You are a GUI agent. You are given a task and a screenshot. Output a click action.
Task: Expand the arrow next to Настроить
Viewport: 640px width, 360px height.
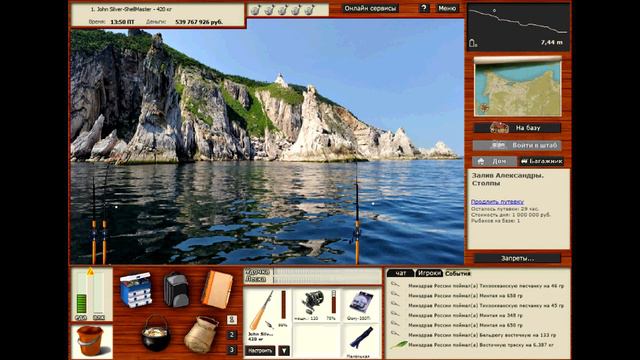click(284, 351)
